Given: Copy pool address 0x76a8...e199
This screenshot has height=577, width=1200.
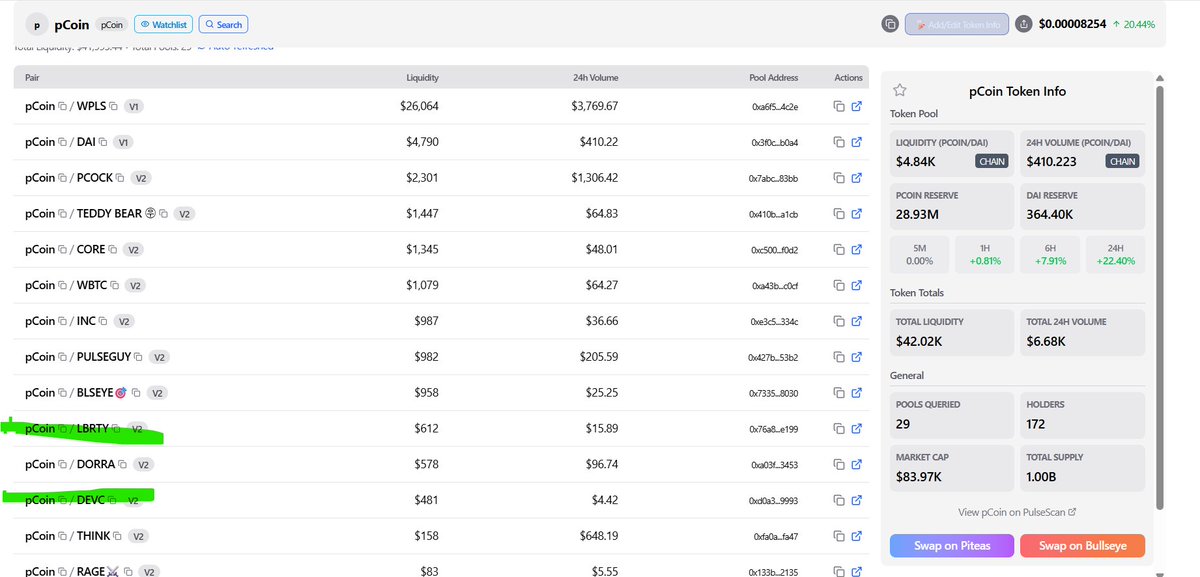Looking at the screenshot, I should click(840, 429).
